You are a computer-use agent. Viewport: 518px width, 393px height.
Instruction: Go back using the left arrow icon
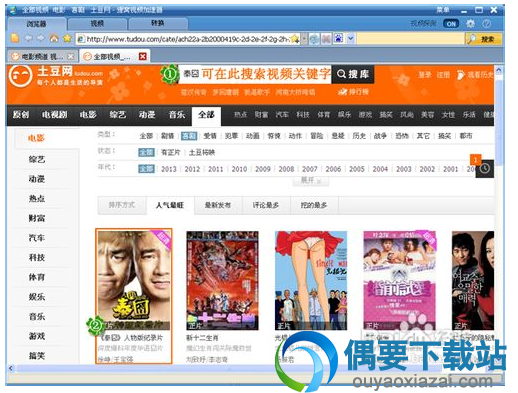coord(28,38)
